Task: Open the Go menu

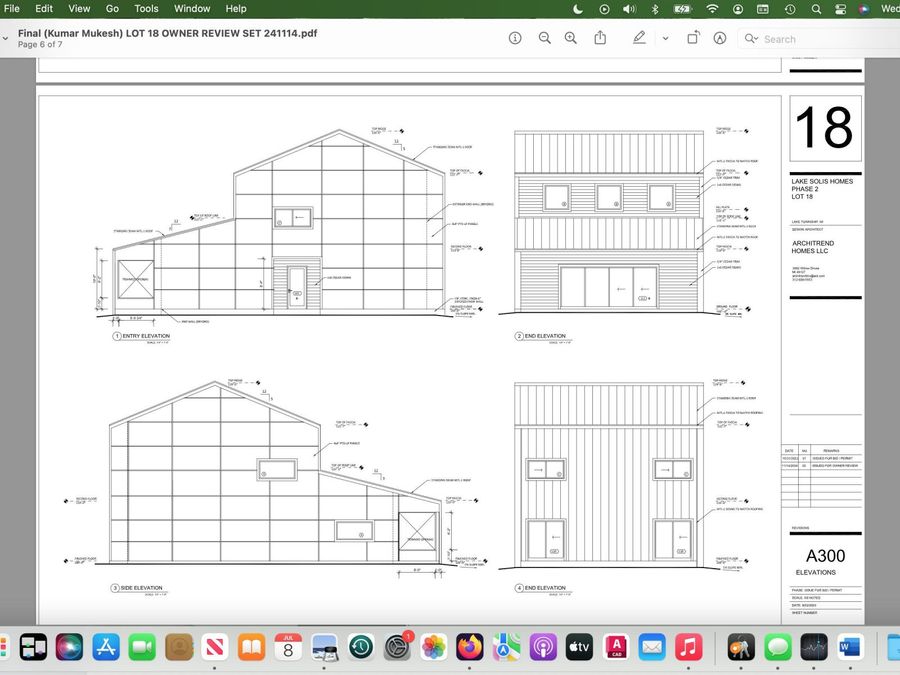Action: coord(112,9)
